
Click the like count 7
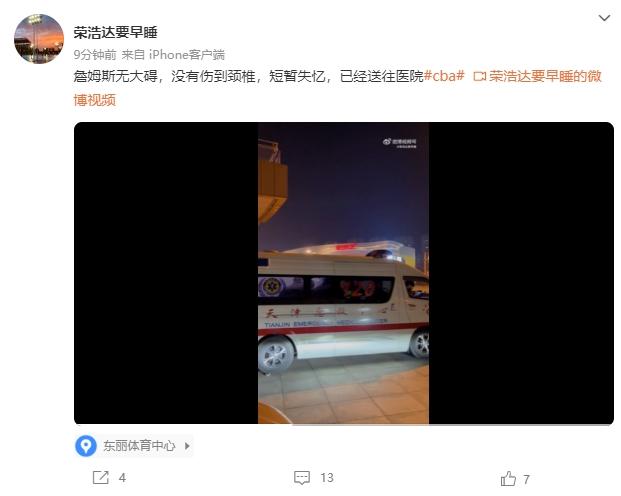pos(526,479)
